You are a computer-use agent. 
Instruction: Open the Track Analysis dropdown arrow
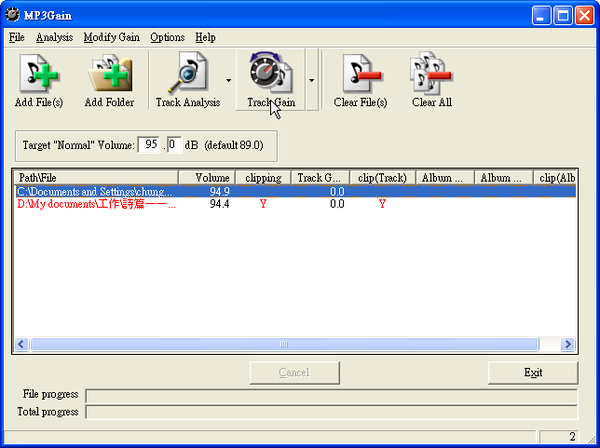pyautogui.click(x=228, y=80)
